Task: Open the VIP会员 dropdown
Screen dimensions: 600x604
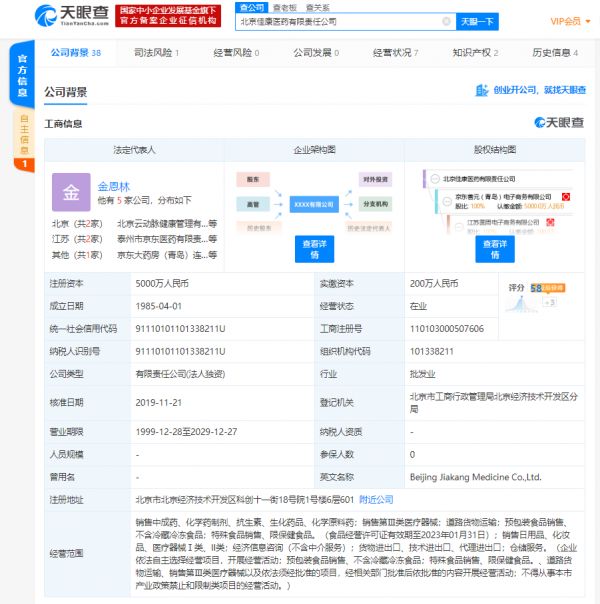Action: tap(571, 21)
